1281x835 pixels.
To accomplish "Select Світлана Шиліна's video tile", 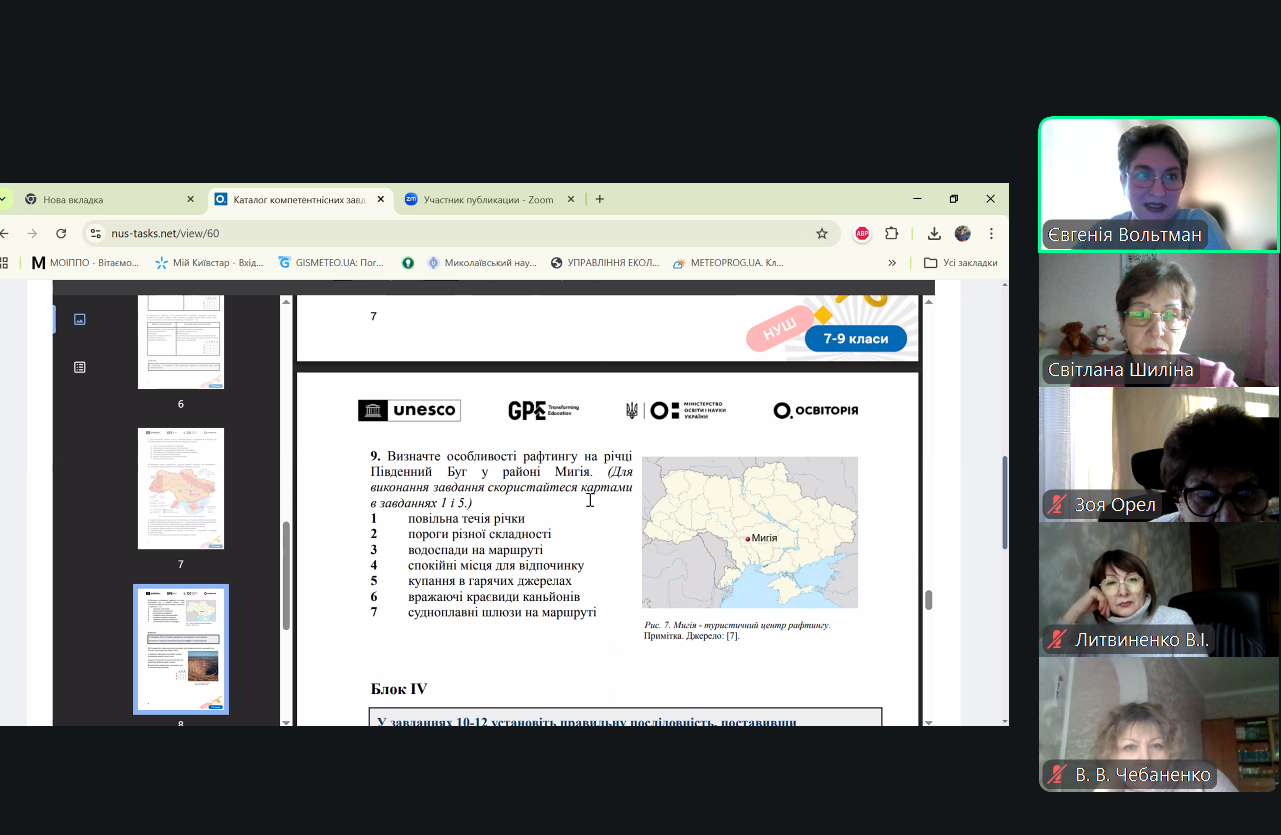I will (1159, 319).
